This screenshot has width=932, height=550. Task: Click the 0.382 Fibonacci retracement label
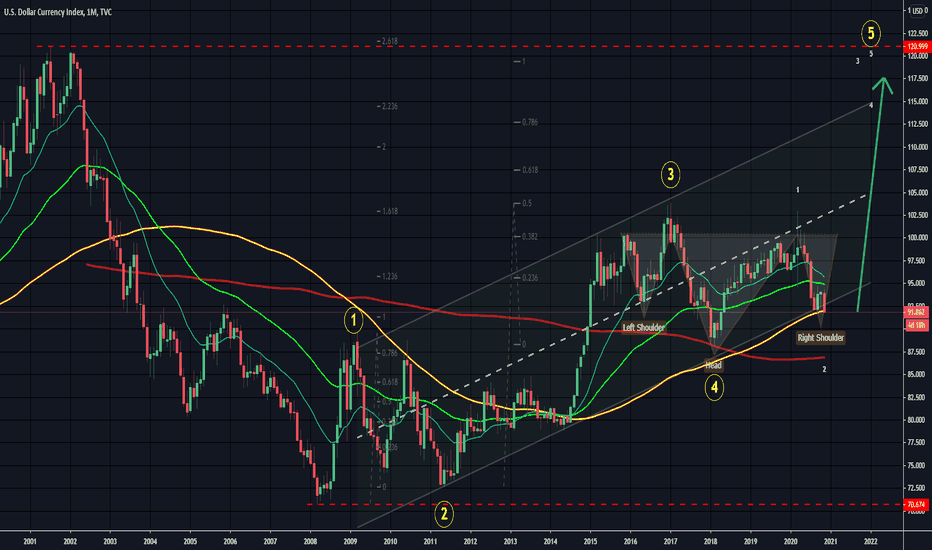click(530, 236)
